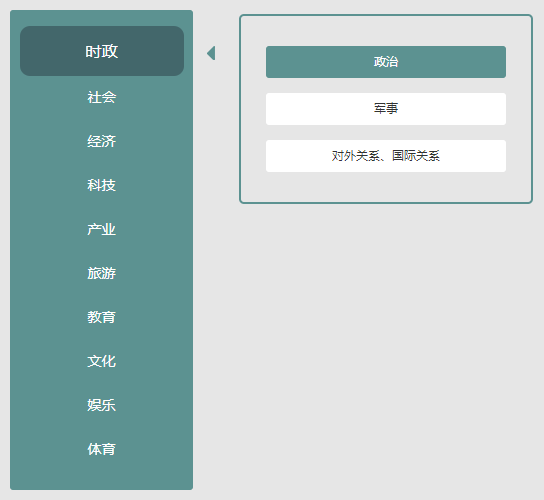This screenshot has height=500, width=544.
Task: Click the left-pointing triangle arrow
Action: coord(211,53)
